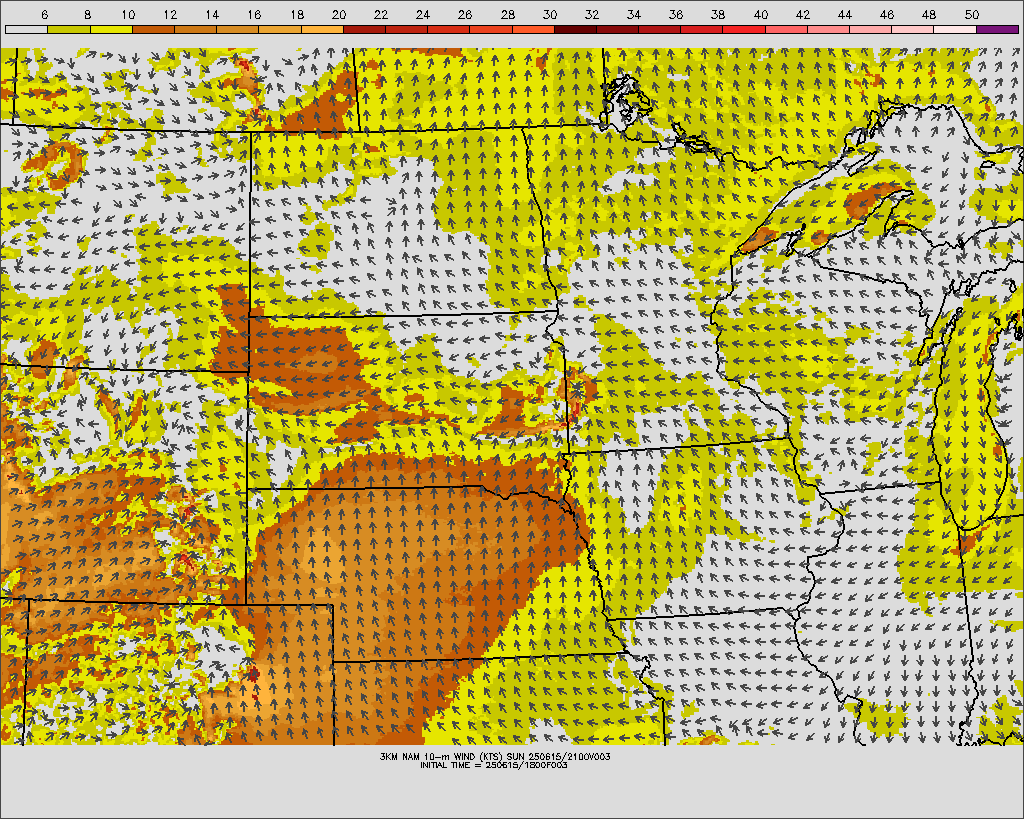Click the swatch between 40 and 42

pyautogui.click(x=786, y=29)
